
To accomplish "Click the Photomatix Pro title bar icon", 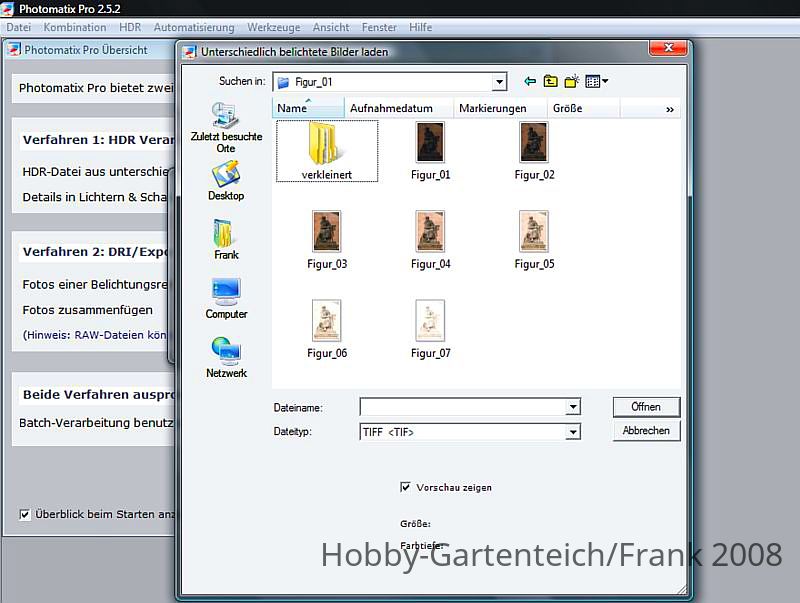I will [x=7, y=9].
